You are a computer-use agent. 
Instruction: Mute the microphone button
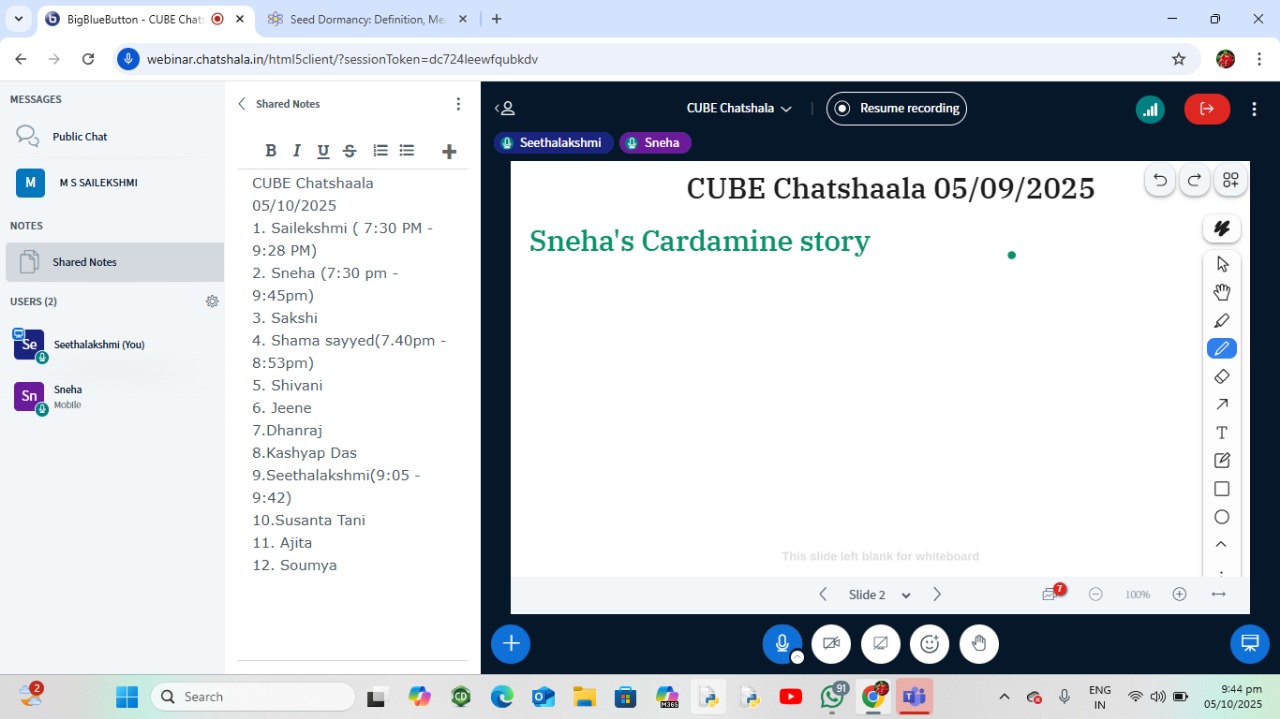[x=782, y=644]
